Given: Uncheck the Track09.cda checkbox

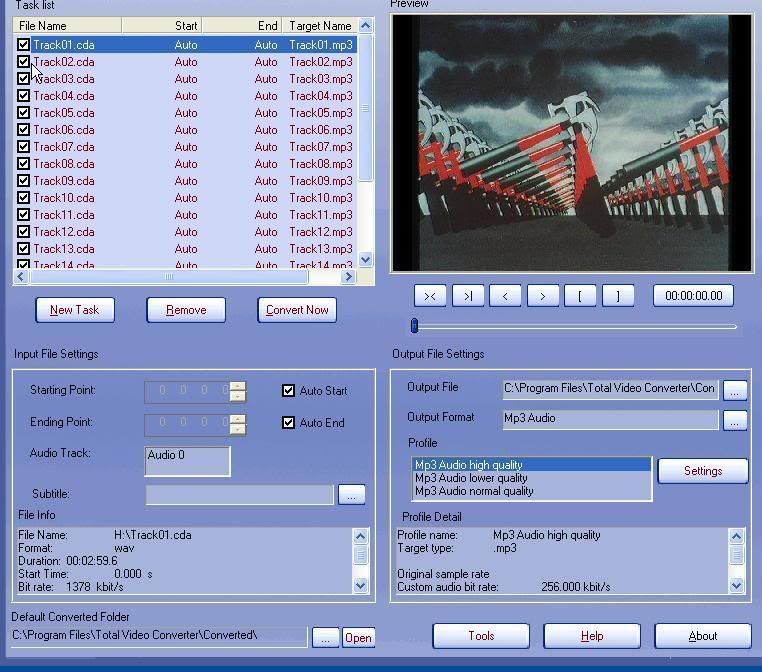Looking at the screenshot, I should click(23, 181).
